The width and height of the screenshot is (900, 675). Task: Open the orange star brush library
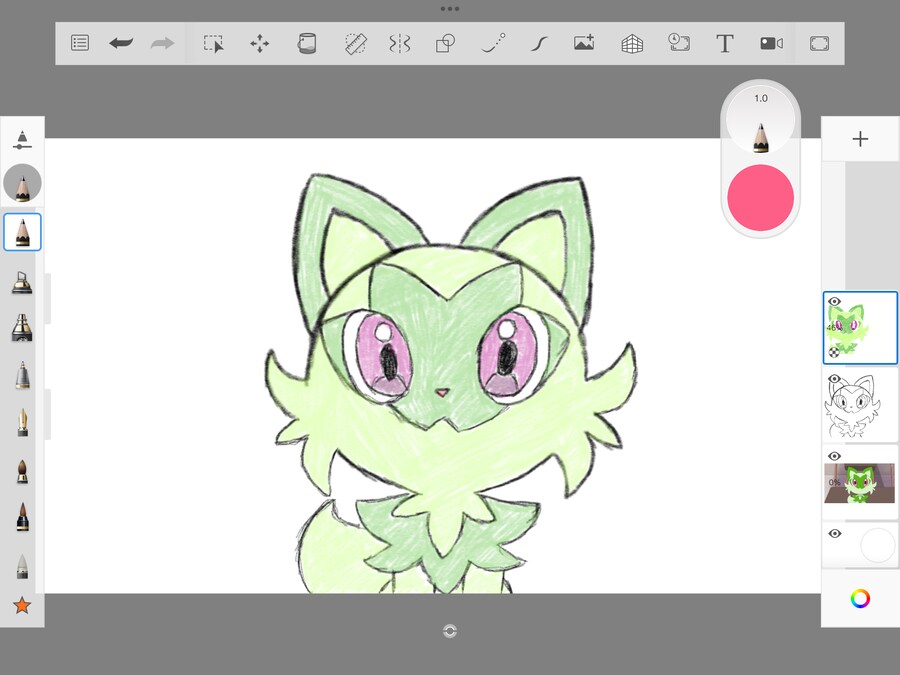click(22, 605)
